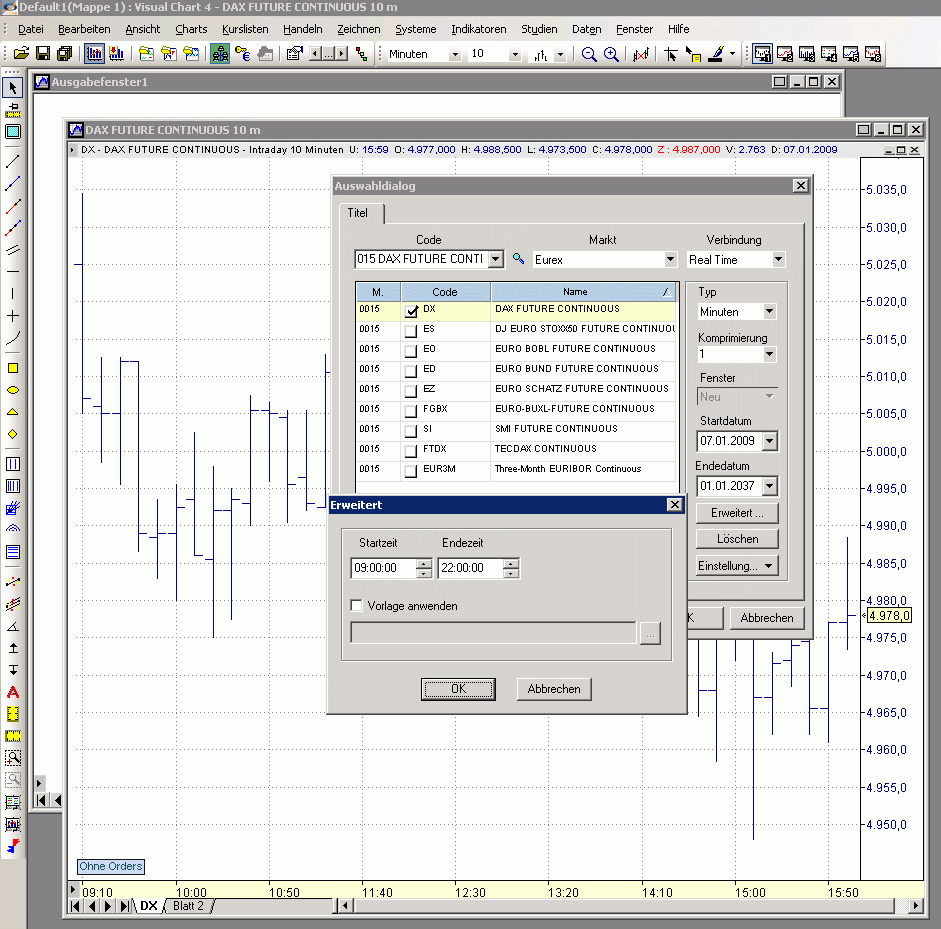Viewport: 941px width, 929px height.
Task: Click the search icon beside Code dropdown
Action: (518, 259)
